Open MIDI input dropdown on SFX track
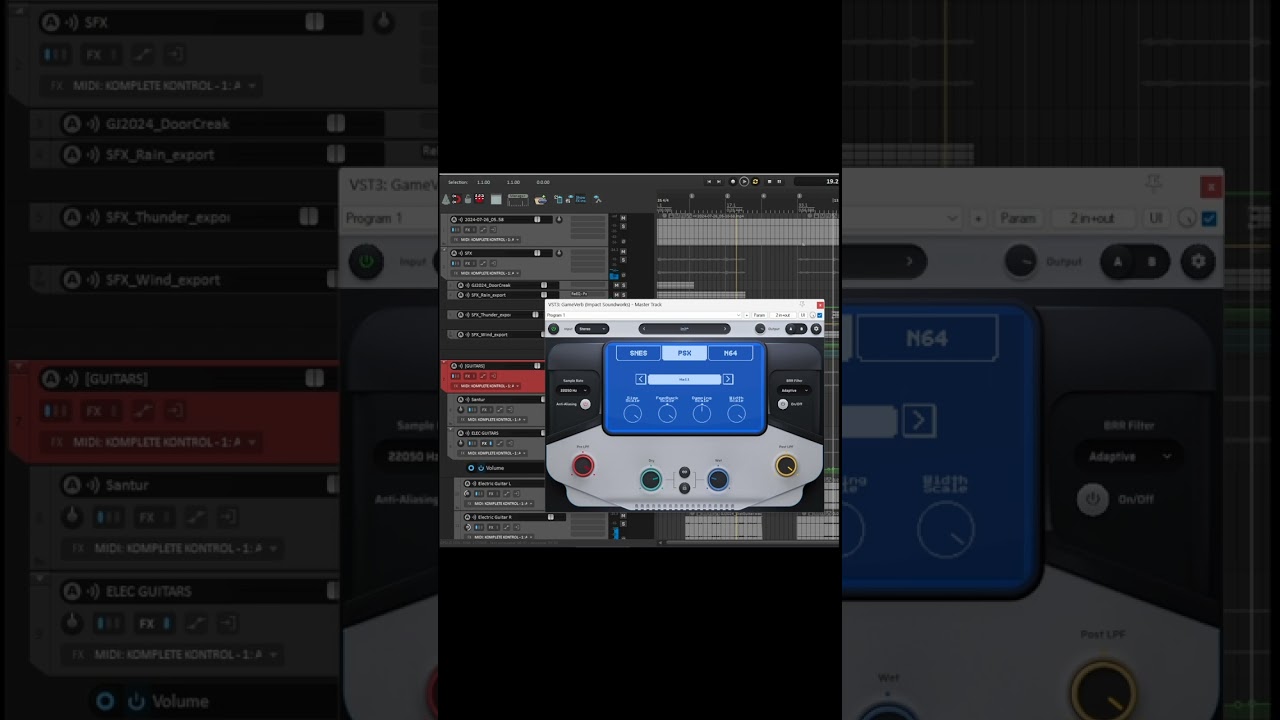Image resolution: width=1280 pixels, height=720 pixels. (486, 273)
